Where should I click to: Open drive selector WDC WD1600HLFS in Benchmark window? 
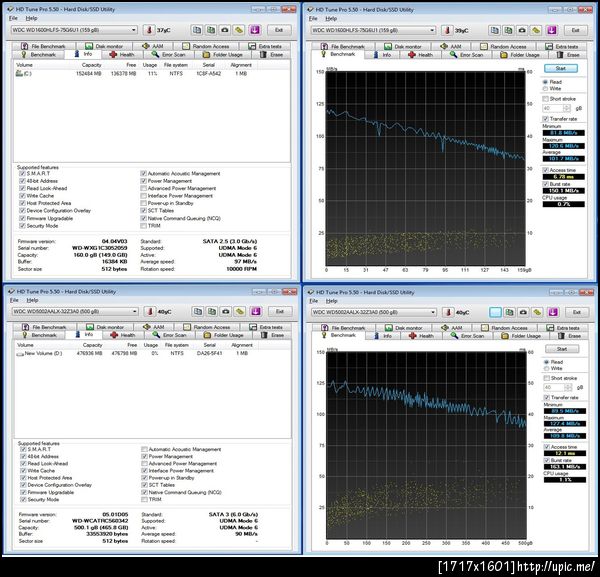(x=373, y=30)
